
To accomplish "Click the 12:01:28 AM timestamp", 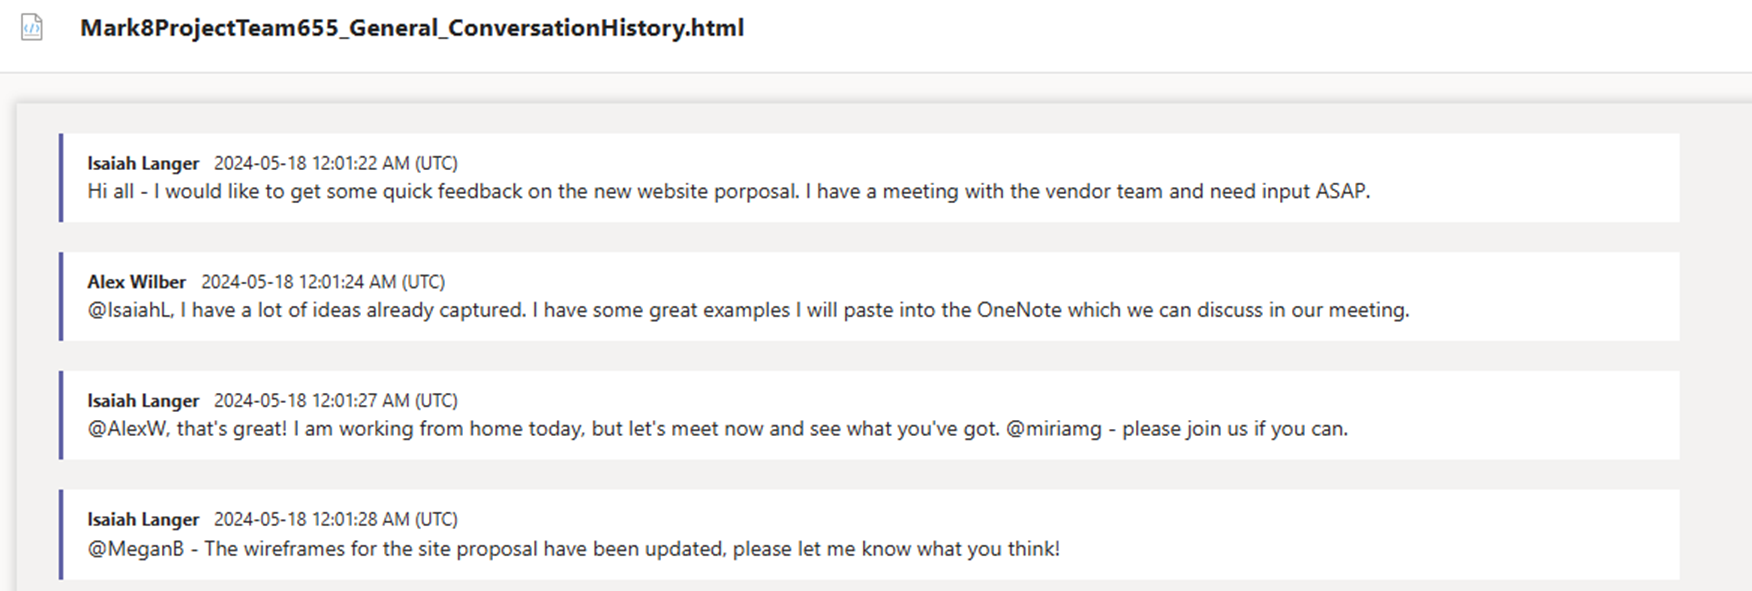I will click(x=335, y=520).
